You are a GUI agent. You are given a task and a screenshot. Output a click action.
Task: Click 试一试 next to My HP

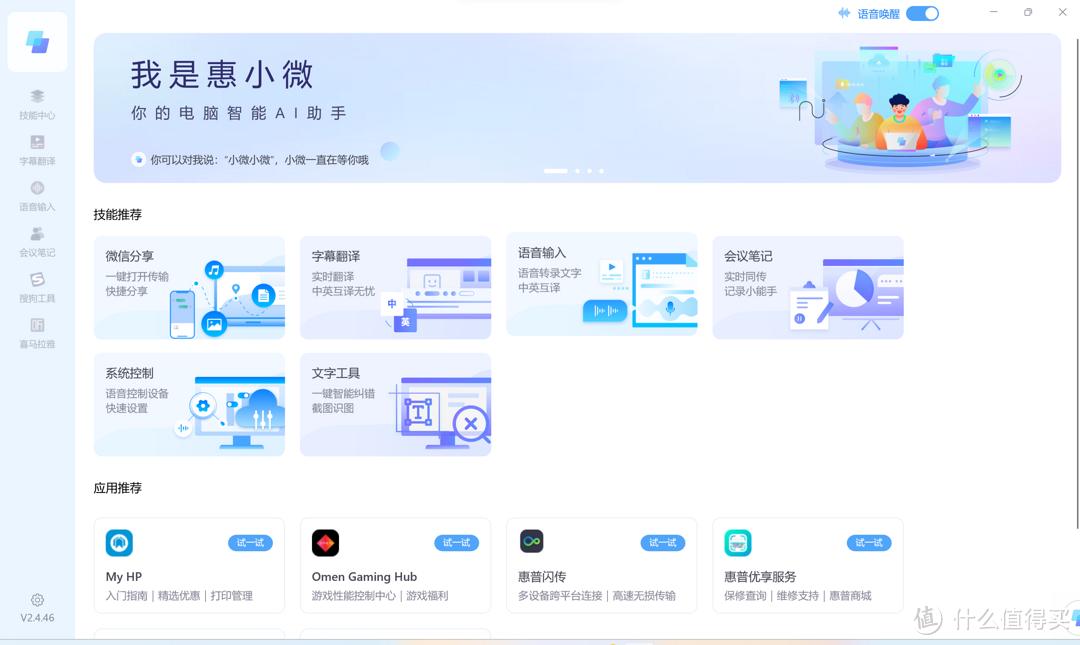click(x=250, y=542)
